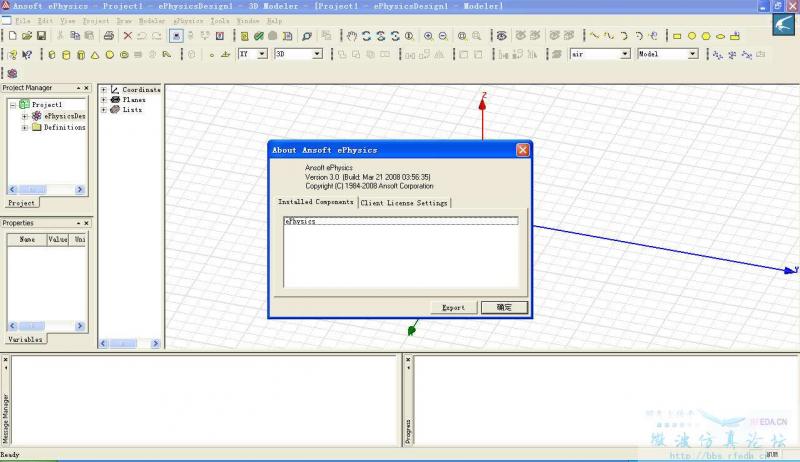
Task: Click the Zoom In magnifier icon
Action: coord(429,36)
